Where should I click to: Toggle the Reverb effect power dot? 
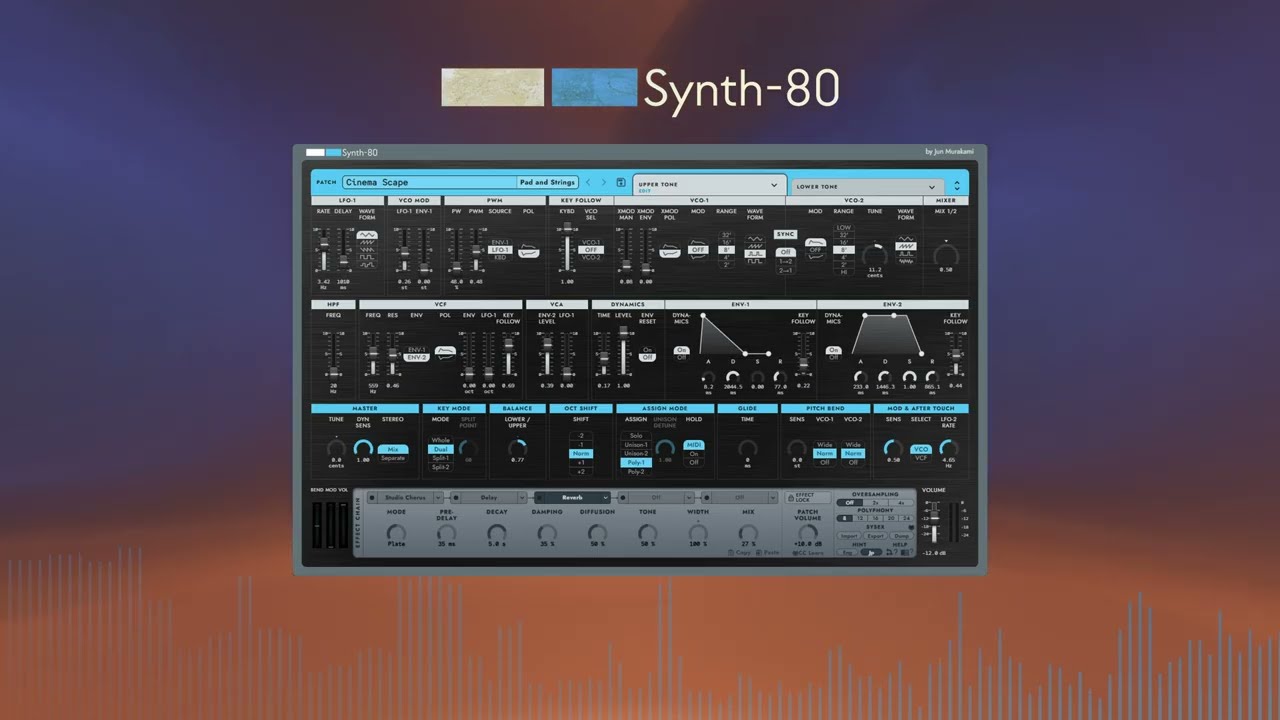click(x=540, y=498)
